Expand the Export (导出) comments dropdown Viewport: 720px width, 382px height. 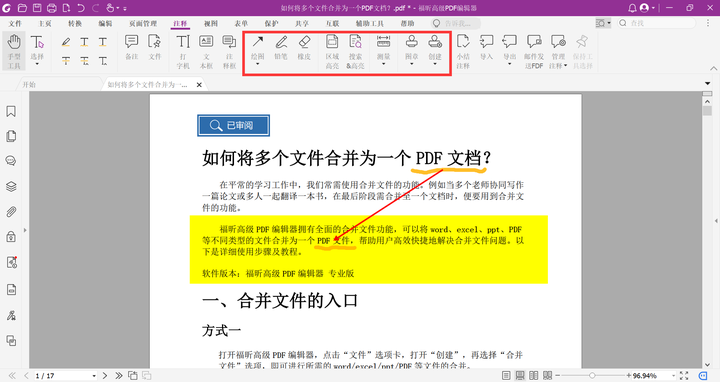click(x=509, y=64)
